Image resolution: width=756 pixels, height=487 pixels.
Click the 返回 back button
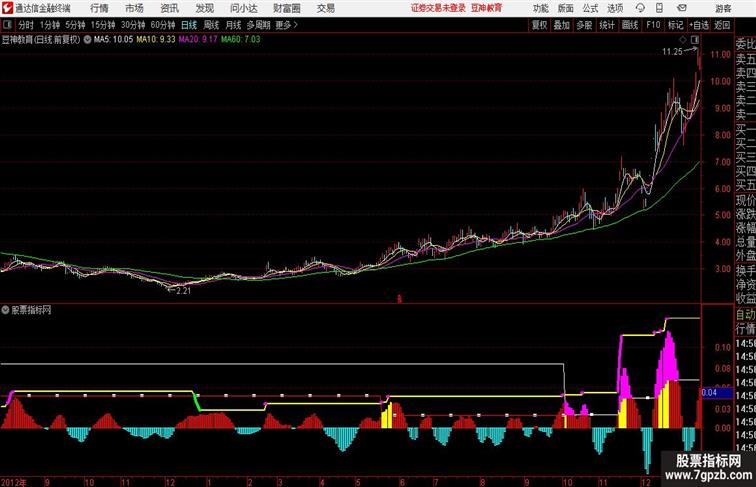(722, 25)
